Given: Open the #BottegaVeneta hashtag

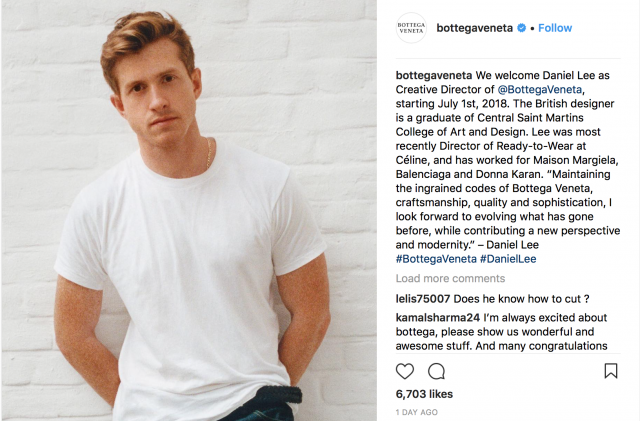Looking at the screenshot, I should pyautogui.click(x=435, y=258).
